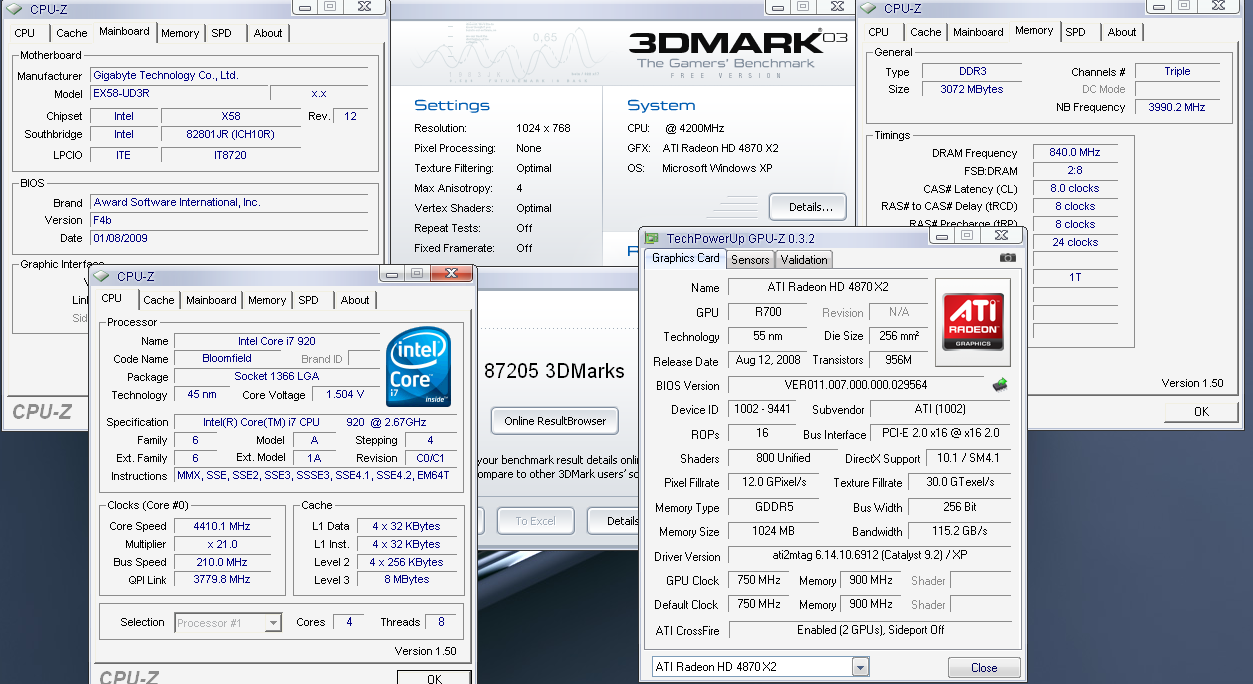Click the Manufacturer value Gigabyte Technology Co., Ltd.
This screenshot has width=1253, height=684.
tap(229, 75)
